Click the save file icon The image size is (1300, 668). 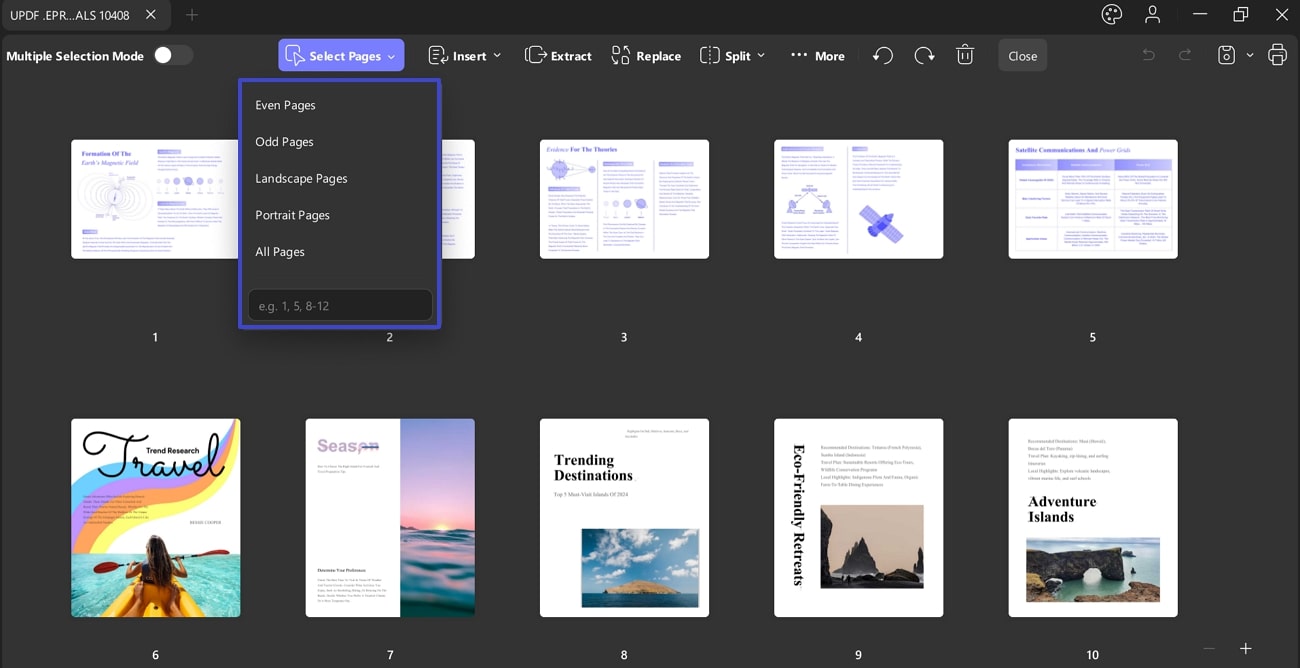[x=1227, y=56]
